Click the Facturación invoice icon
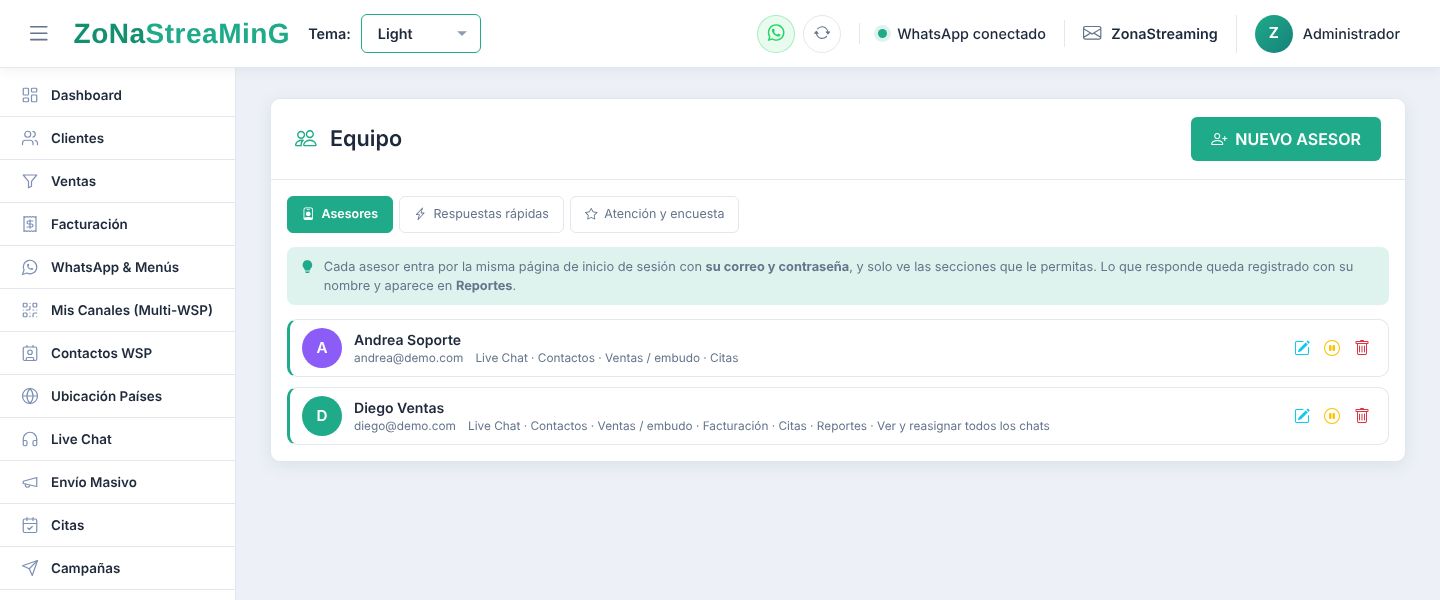The image size is (1440, 600). pos(30,224)
